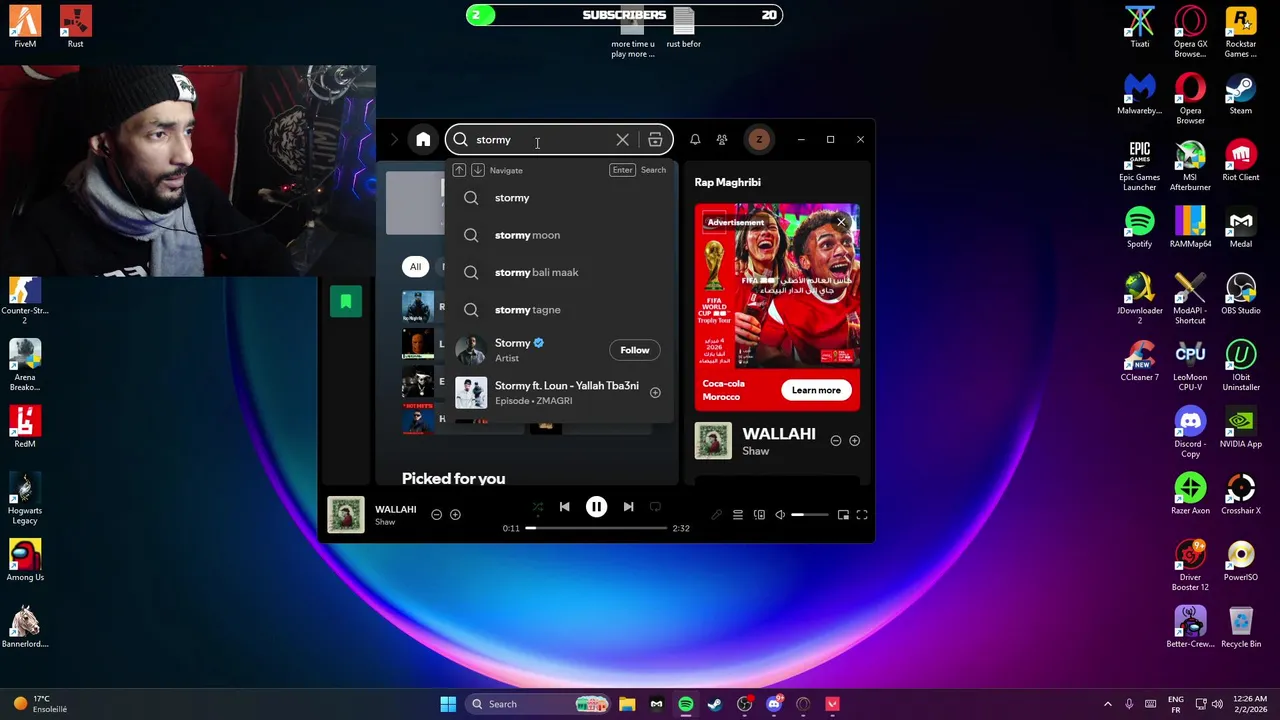Image resolution: width=1280 pixels, height=720 pixels.
Task: Select the 'All' filter chip
Action: click(x=415, y=266)
